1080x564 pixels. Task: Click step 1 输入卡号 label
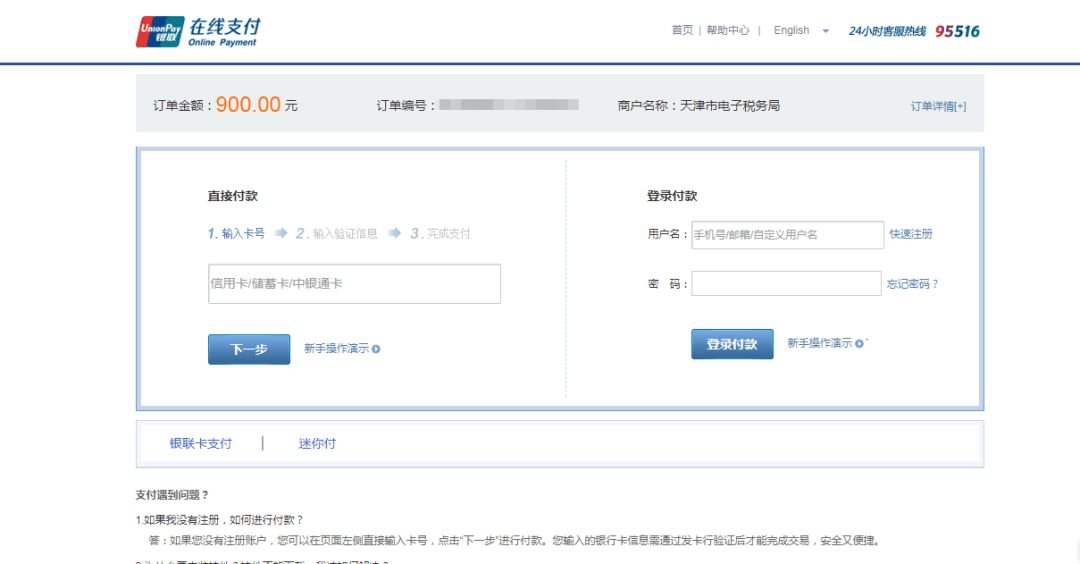pyautogui.click(x=236, y=233)
